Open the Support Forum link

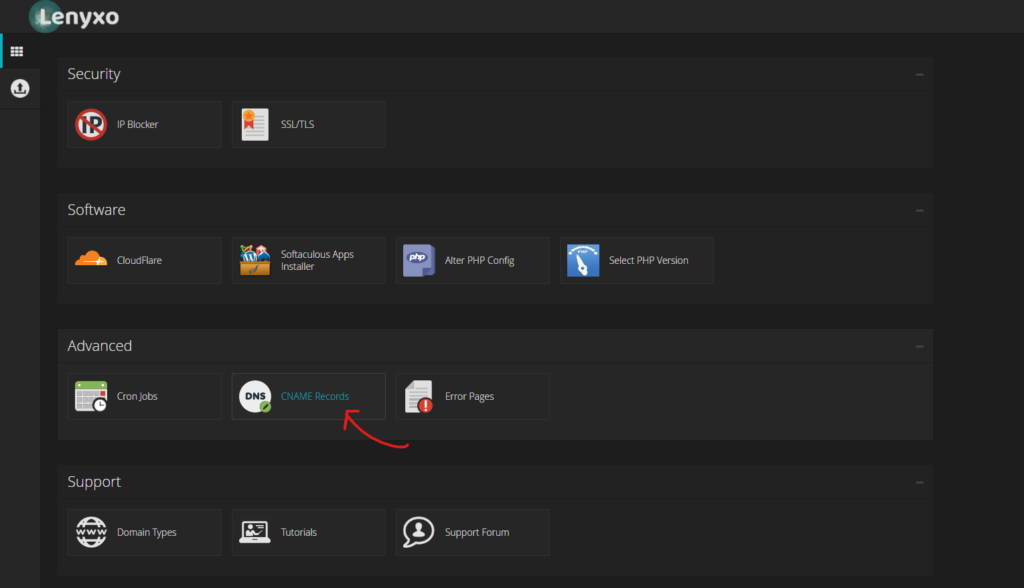click(x=477, y=532)
